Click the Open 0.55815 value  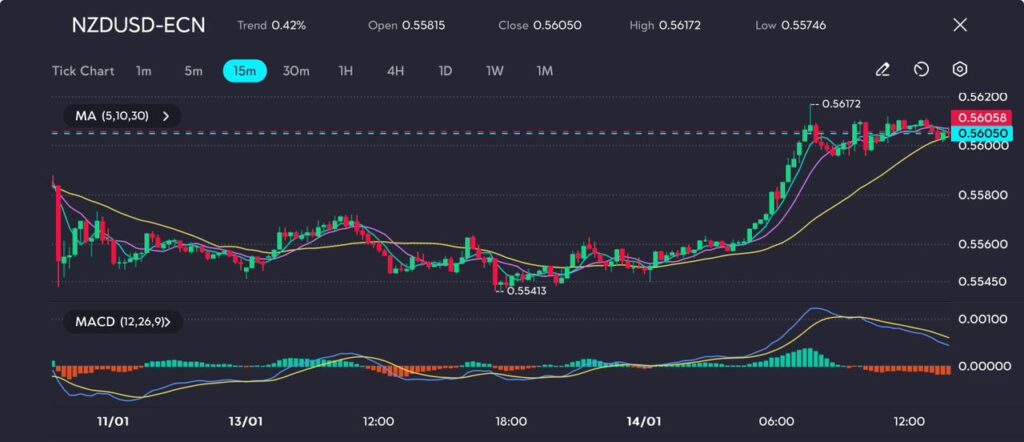(x=407, y=25)
